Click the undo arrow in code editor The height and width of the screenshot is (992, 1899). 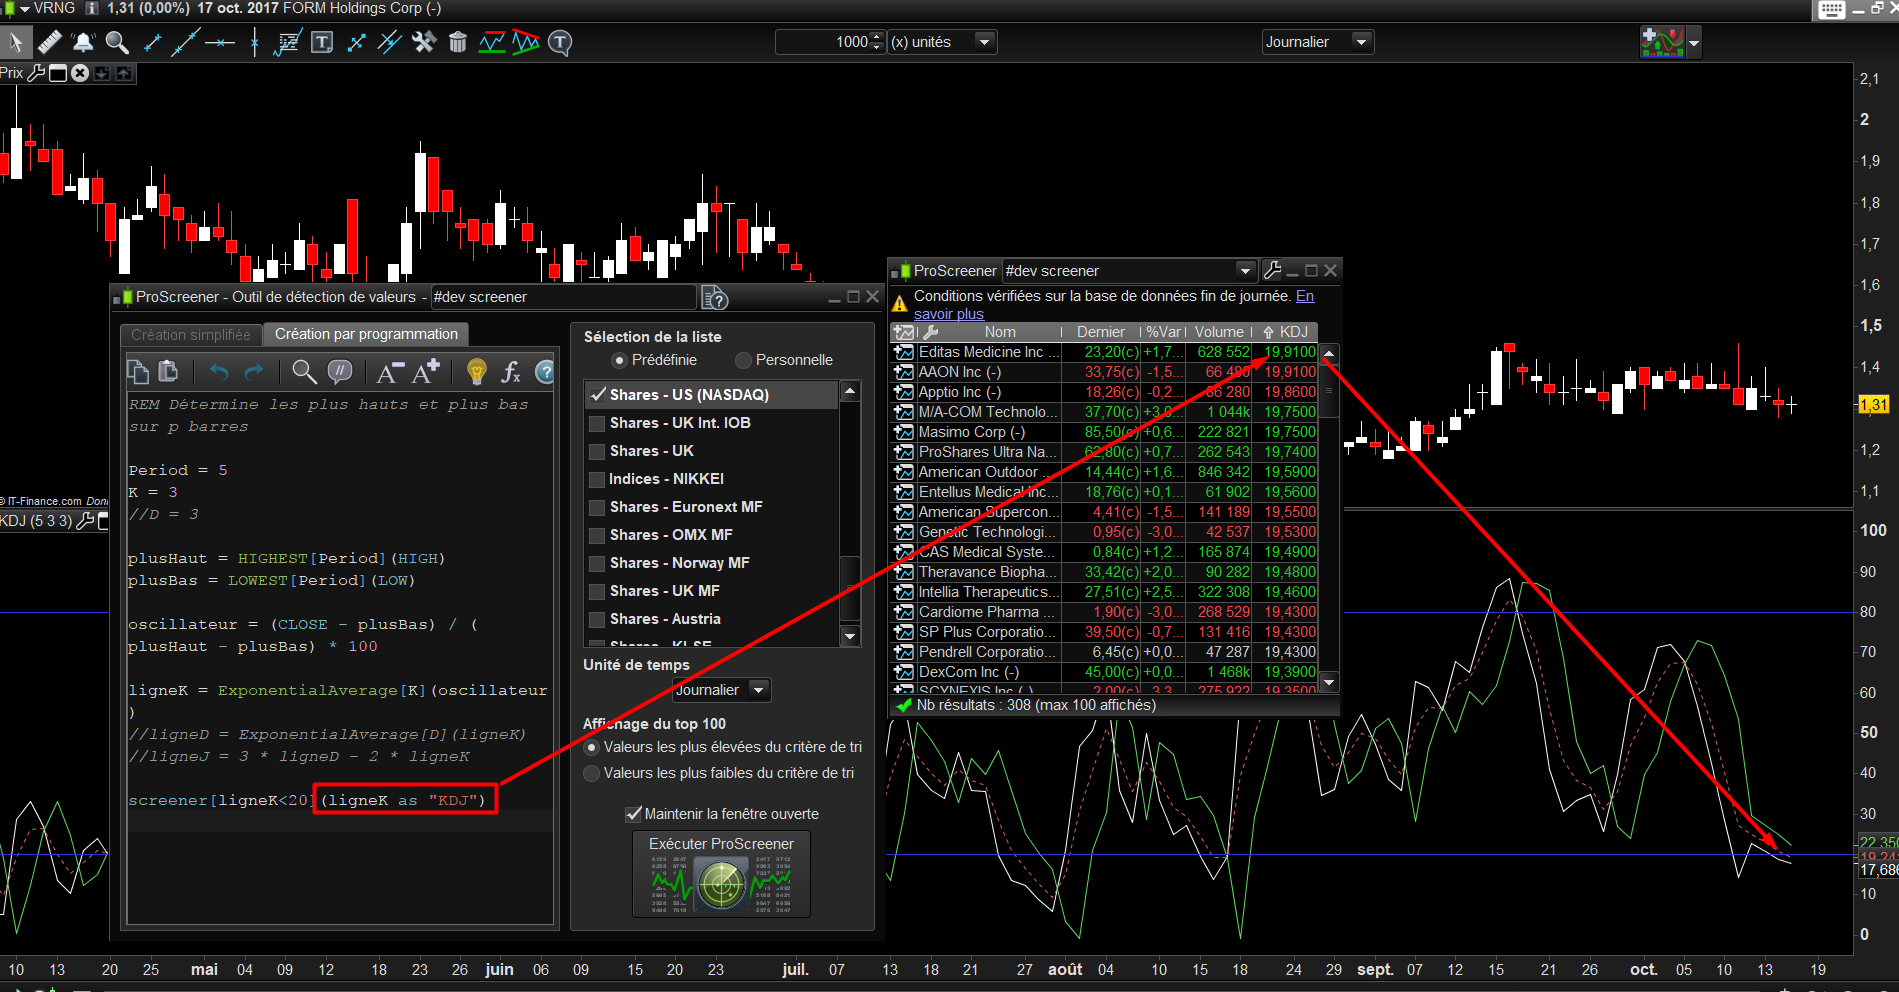[219, 372]
